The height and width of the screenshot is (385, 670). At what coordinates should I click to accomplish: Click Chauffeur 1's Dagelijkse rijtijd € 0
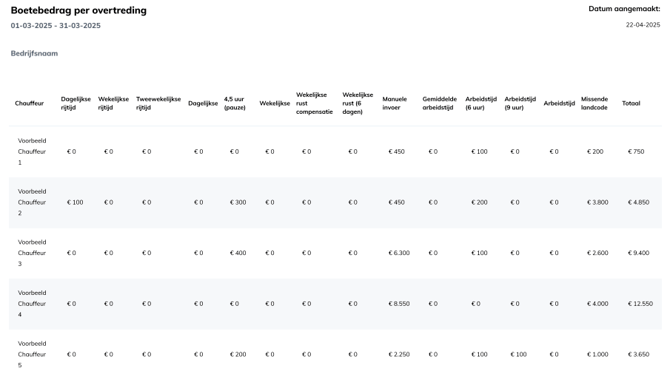coord(71,152)
